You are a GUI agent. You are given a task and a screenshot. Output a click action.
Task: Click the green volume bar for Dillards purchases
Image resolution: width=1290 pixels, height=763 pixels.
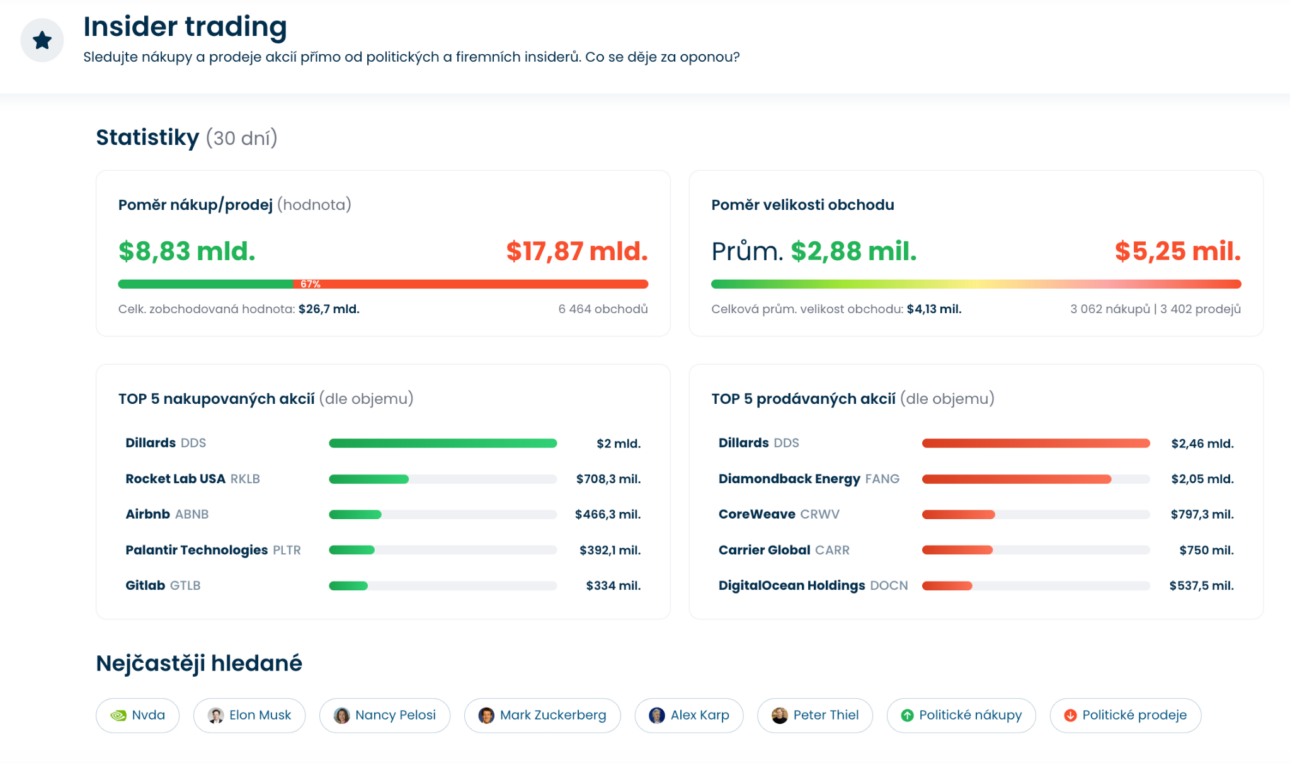coord(443,443)
